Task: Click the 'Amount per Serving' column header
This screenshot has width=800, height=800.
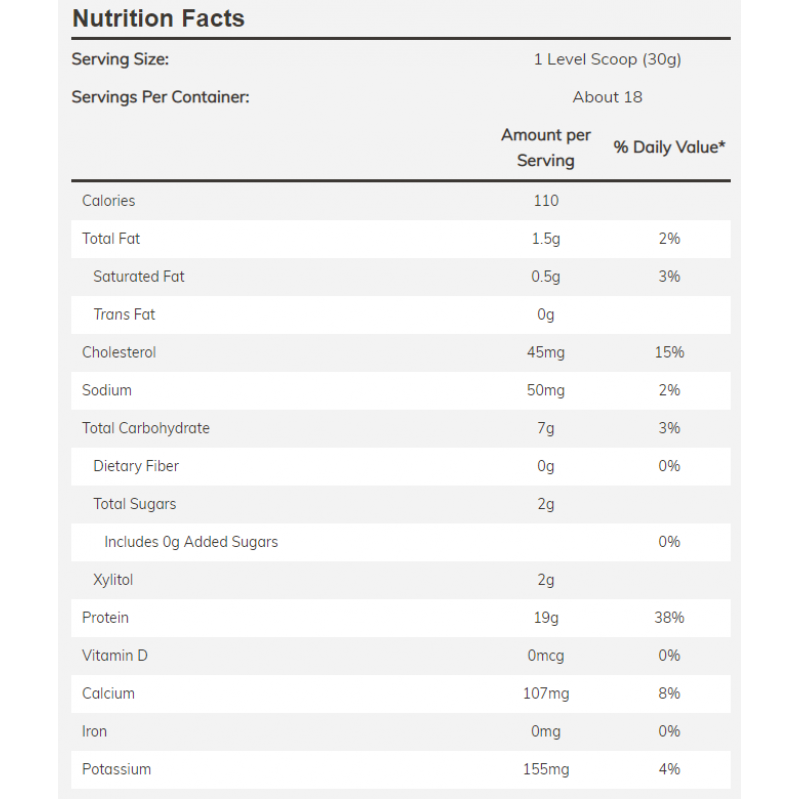Action: coord(546,148)
